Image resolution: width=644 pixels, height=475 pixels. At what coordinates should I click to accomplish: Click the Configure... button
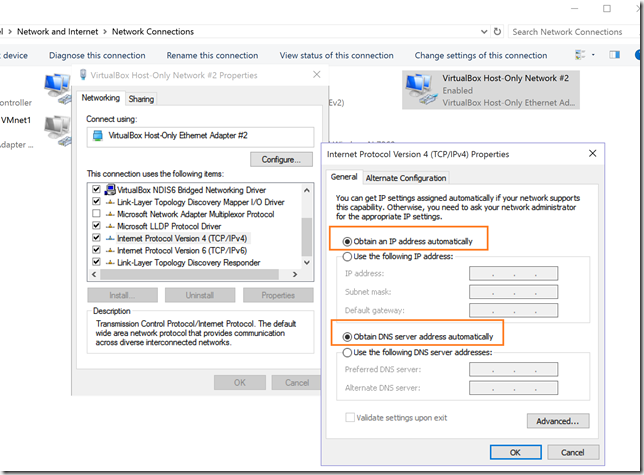coord(281,160)
